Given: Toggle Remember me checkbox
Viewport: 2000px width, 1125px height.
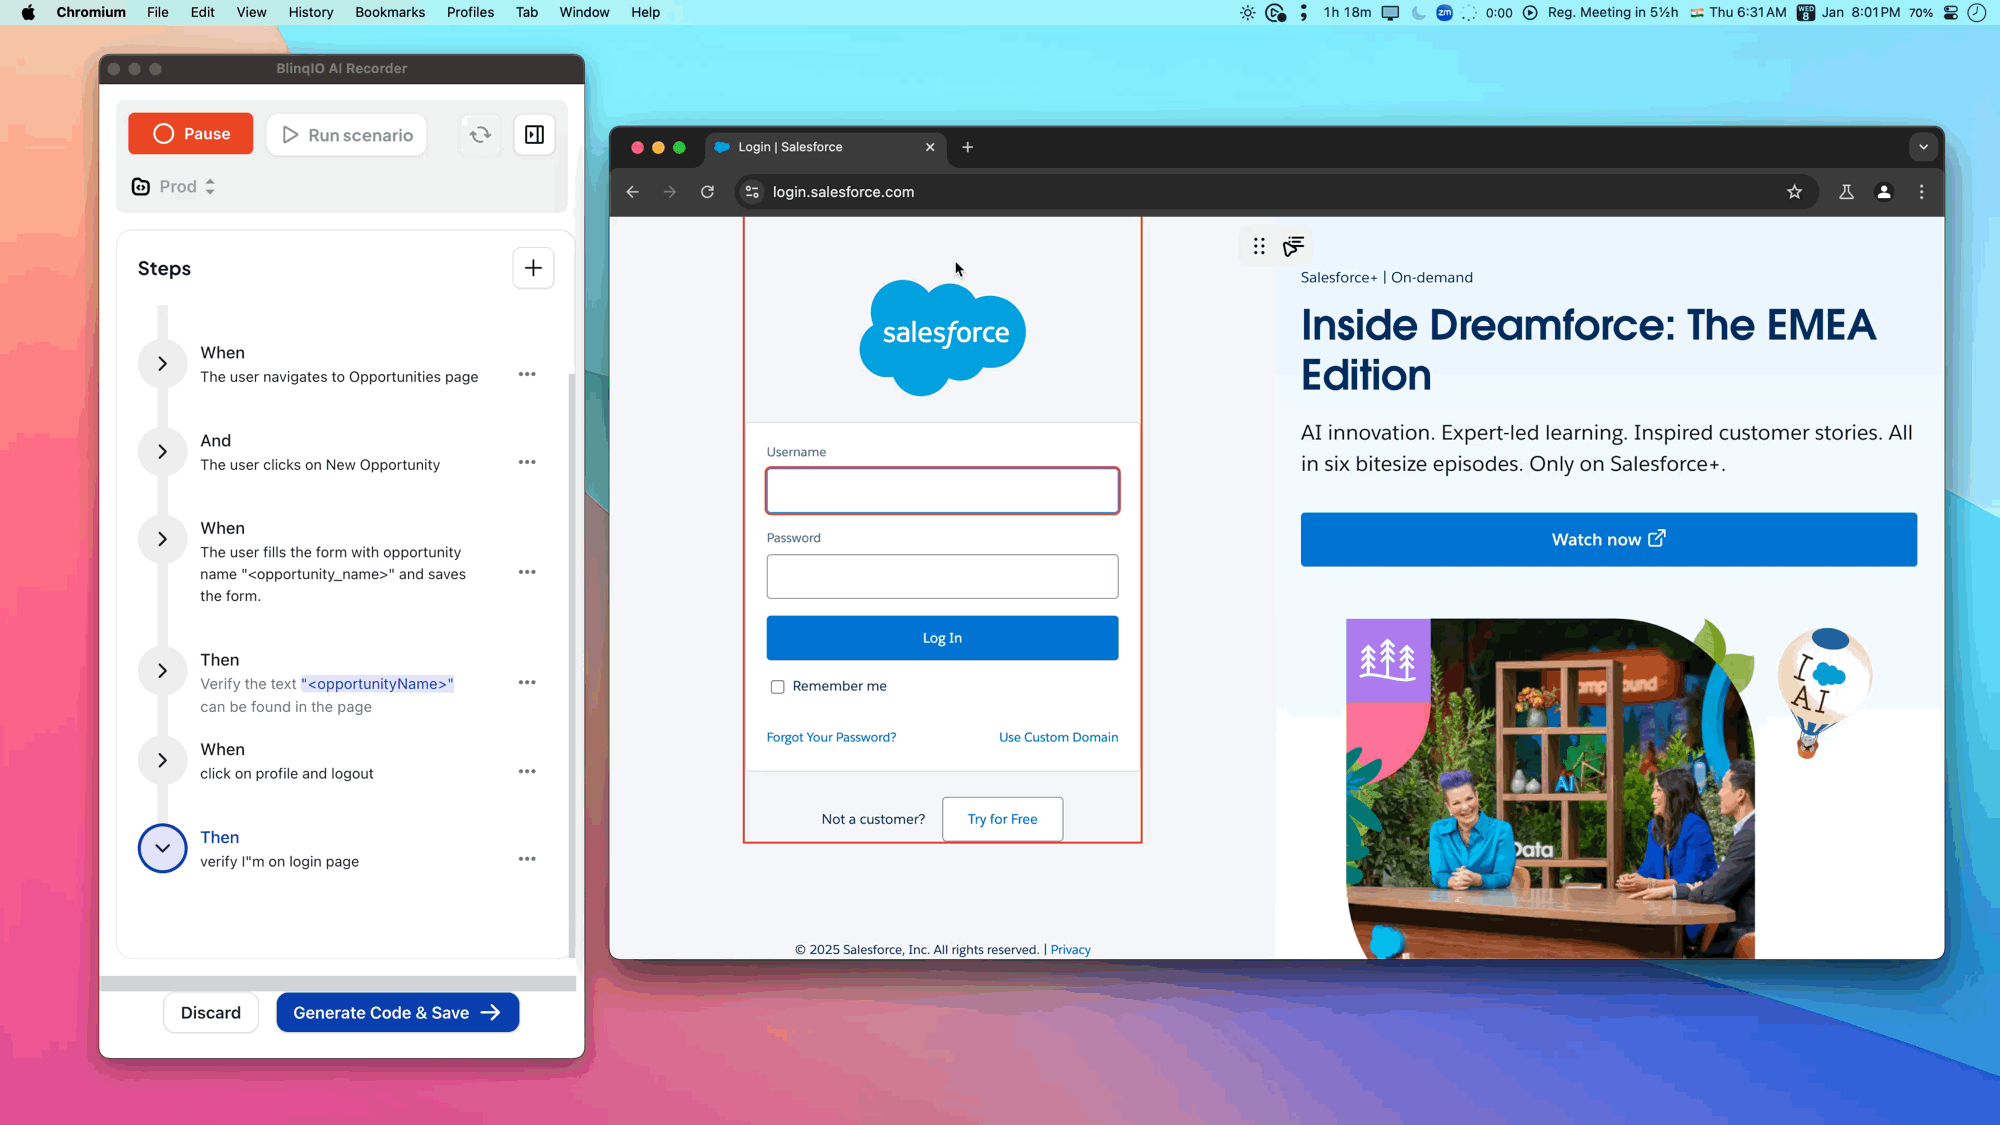Looking at the screenshot, I should coord(777,685).
